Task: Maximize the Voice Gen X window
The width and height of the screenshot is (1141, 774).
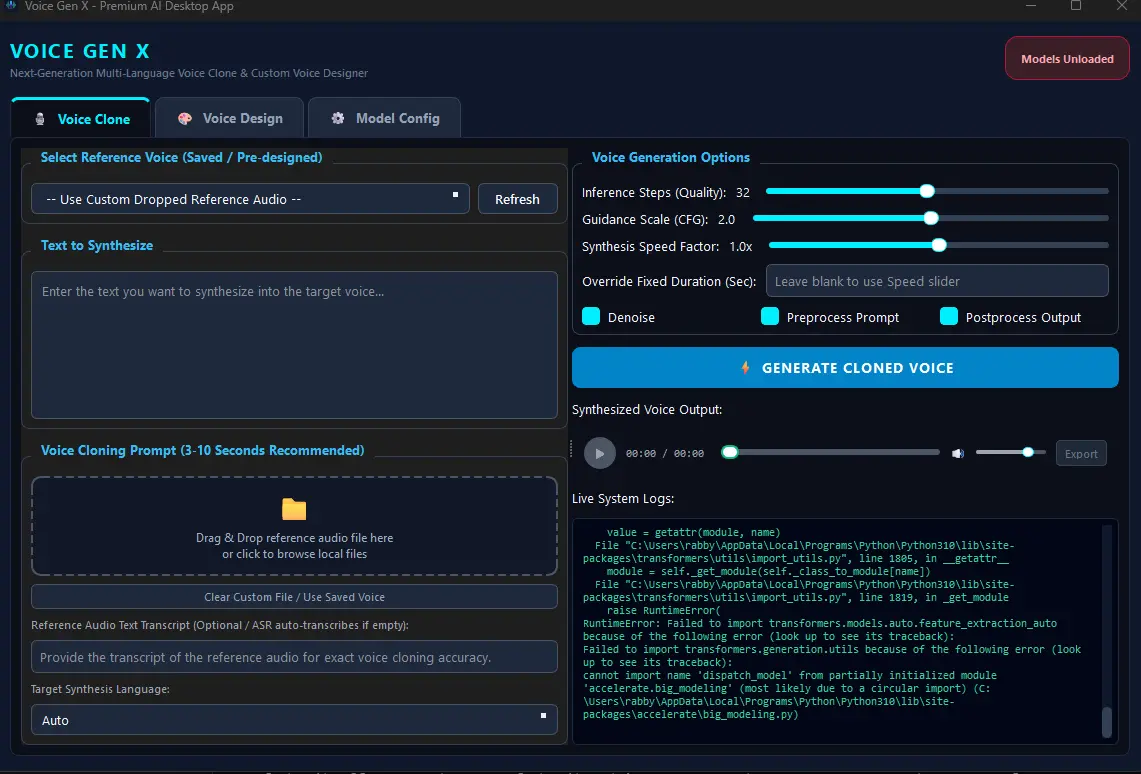Action: pos(1076,6)
